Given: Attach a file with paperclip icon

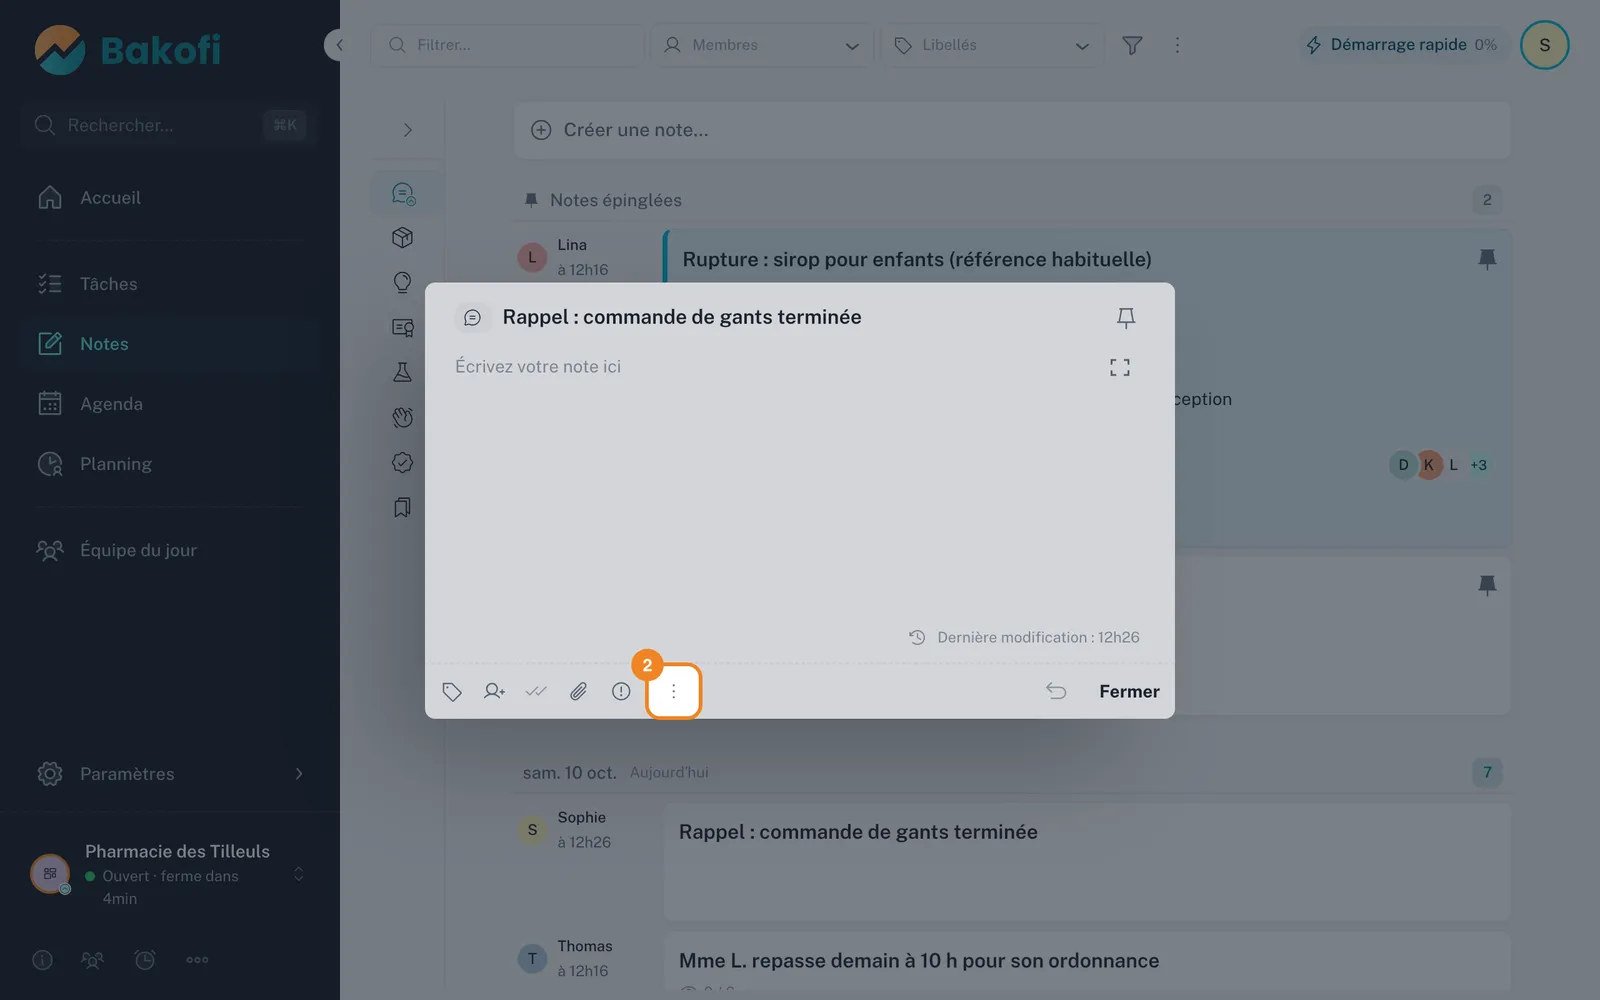Looking at the screenshot, I should 578,691.
